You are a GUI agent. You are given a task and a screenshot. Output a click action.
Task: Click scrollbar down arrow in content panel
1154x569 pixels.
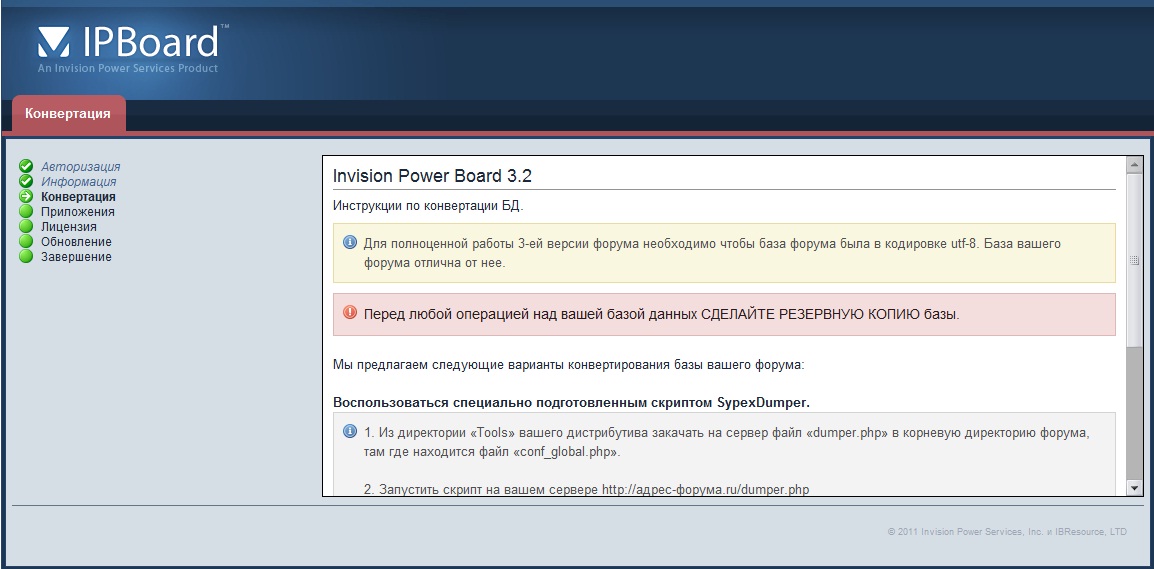click(x=1134, y=487)
